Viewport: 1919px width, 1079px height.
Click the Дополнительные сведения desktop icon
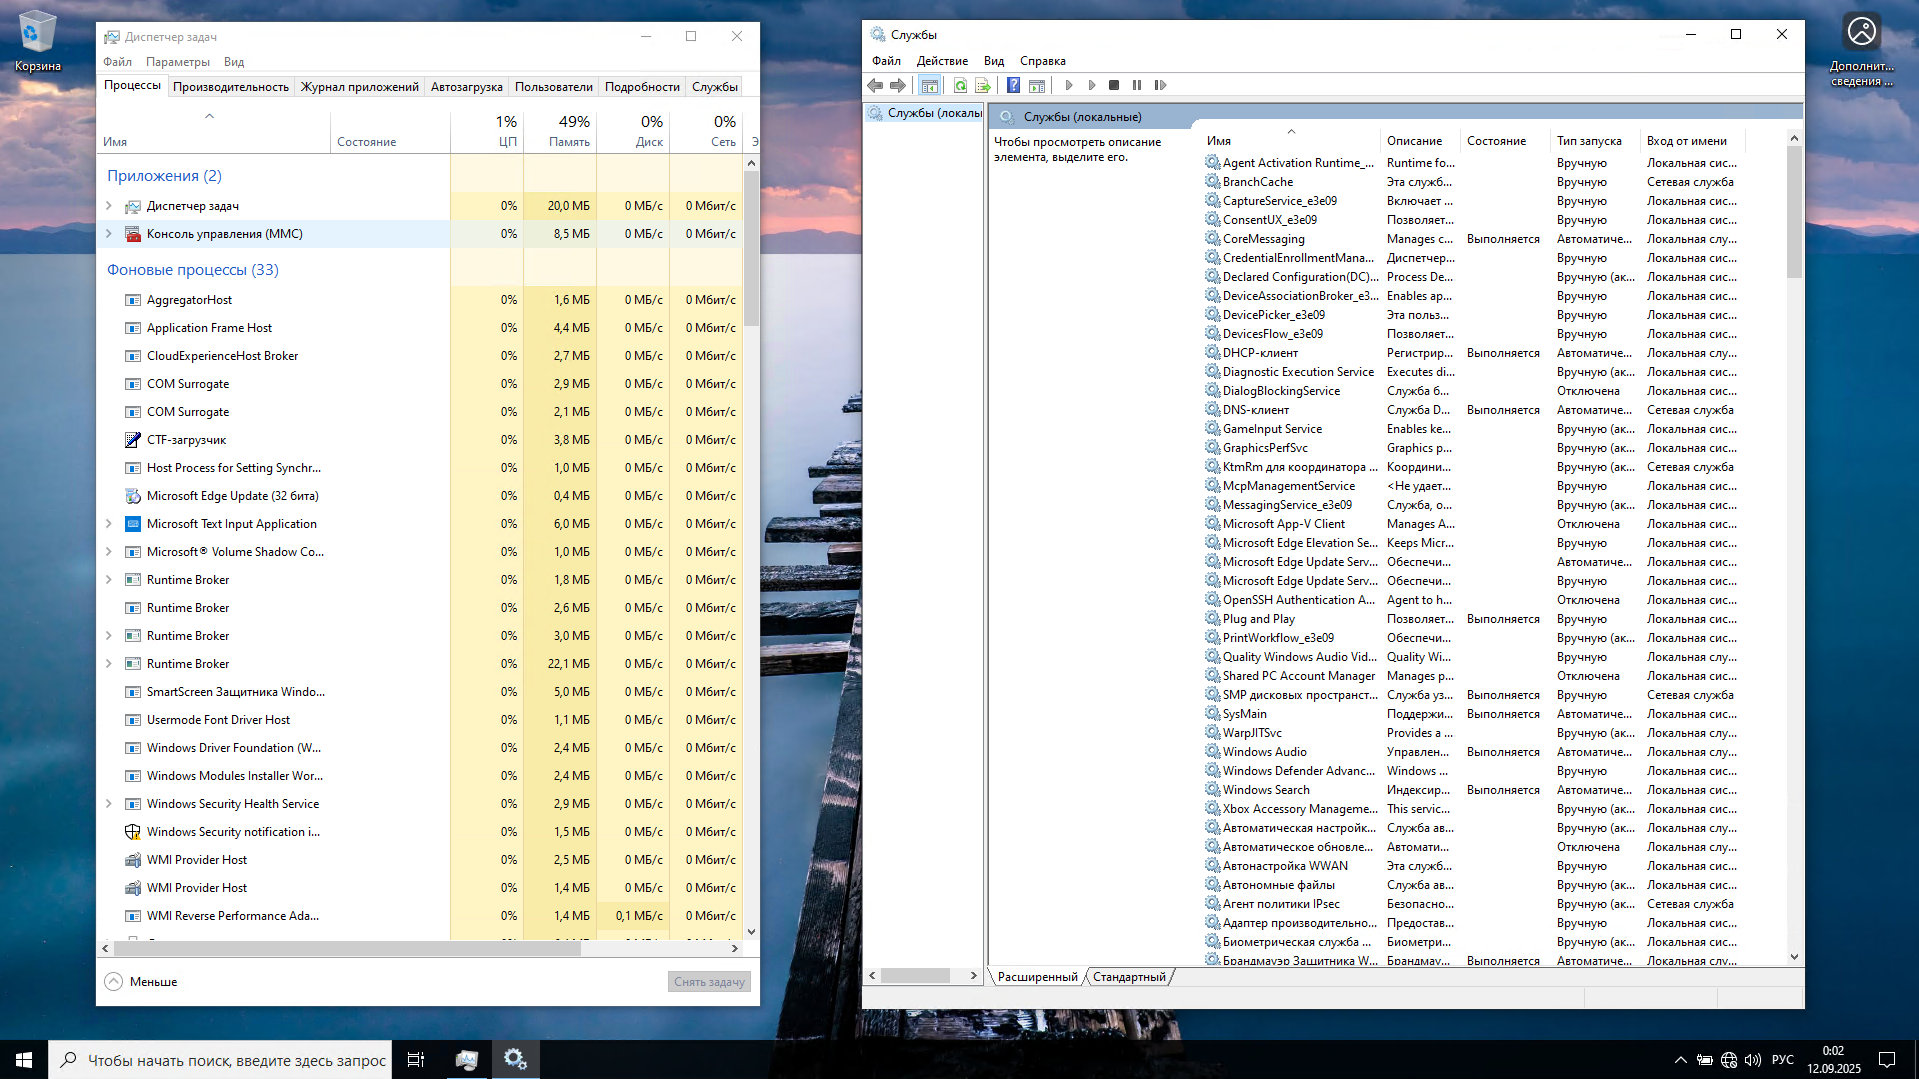(1861, 48)
